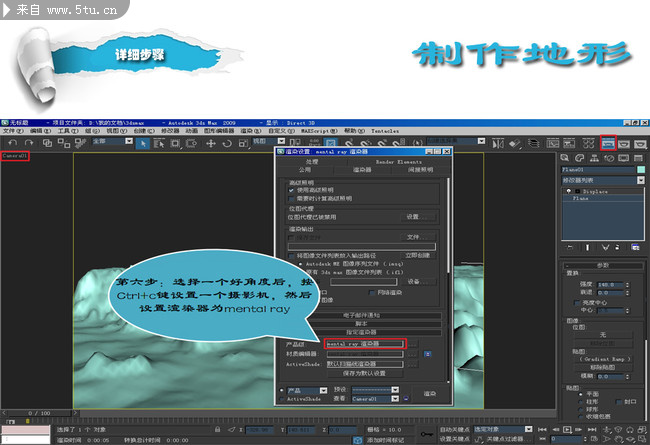Enable 'compute advanced lighting when required' checkbox
650x445 pixels.
pos(291,198)
